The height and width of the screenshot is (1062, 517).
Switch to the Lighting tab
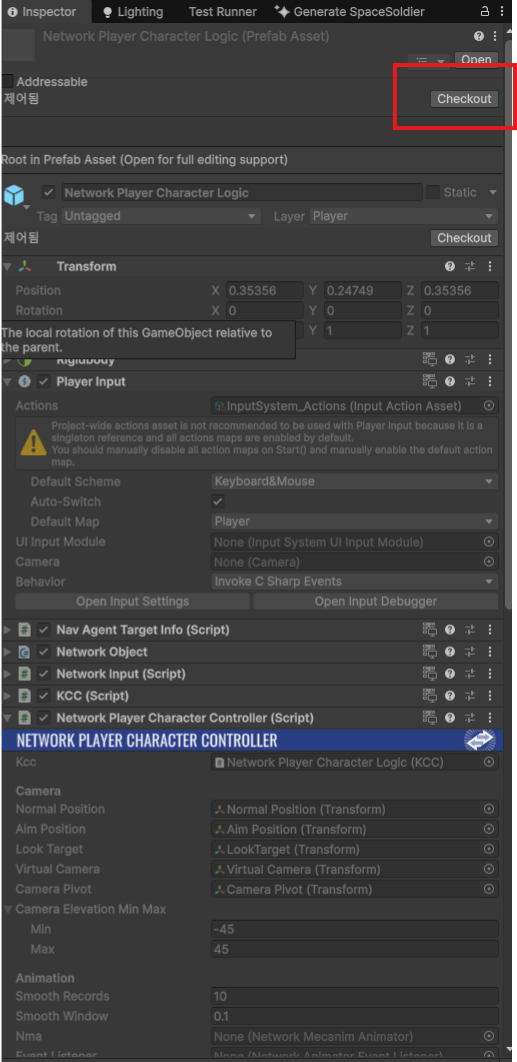[x=132, y=12]
